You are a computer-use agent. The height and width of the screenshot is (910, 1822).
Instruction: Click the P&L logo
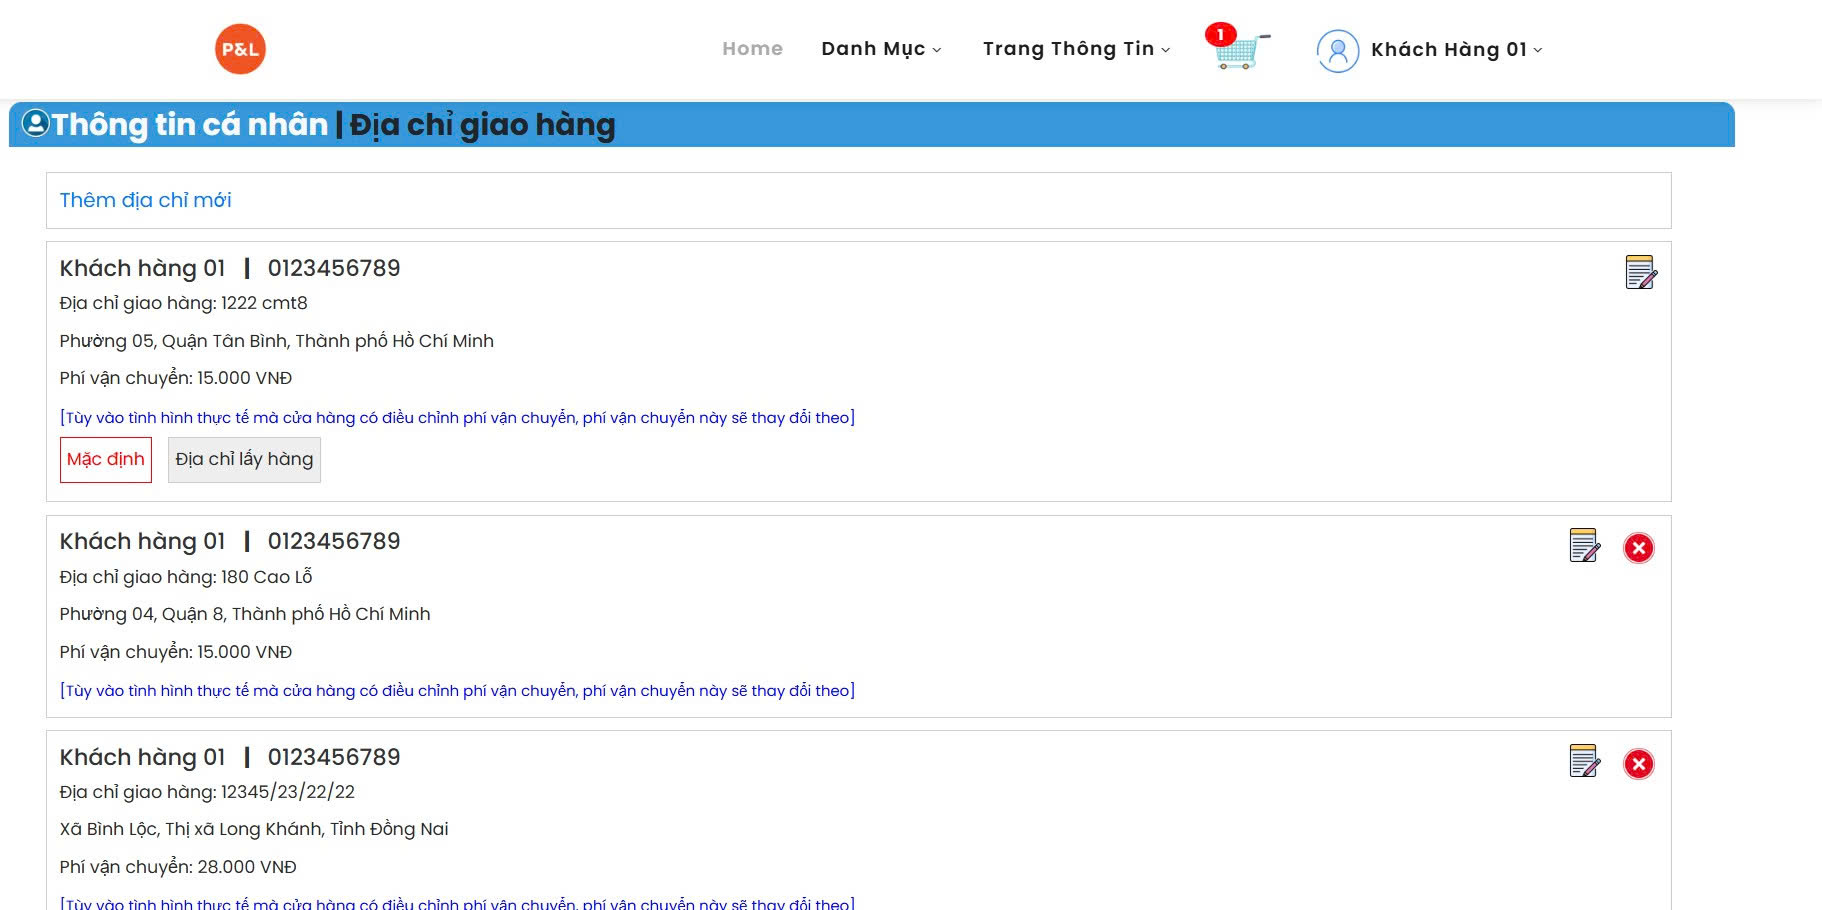[240, 47]
